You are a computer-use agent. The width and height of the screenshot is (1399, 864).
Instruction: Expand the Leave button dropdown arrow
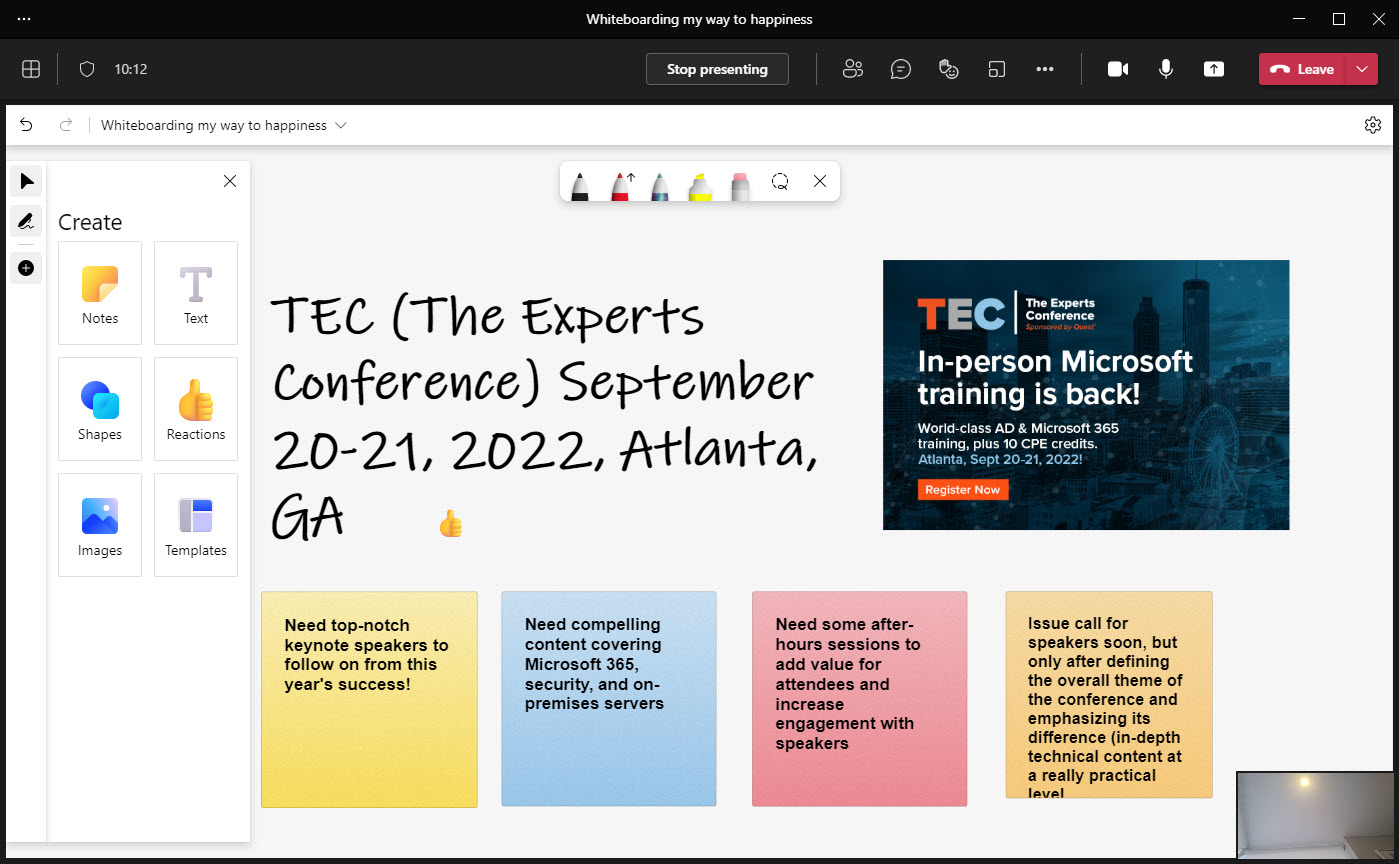point(1362,69)
